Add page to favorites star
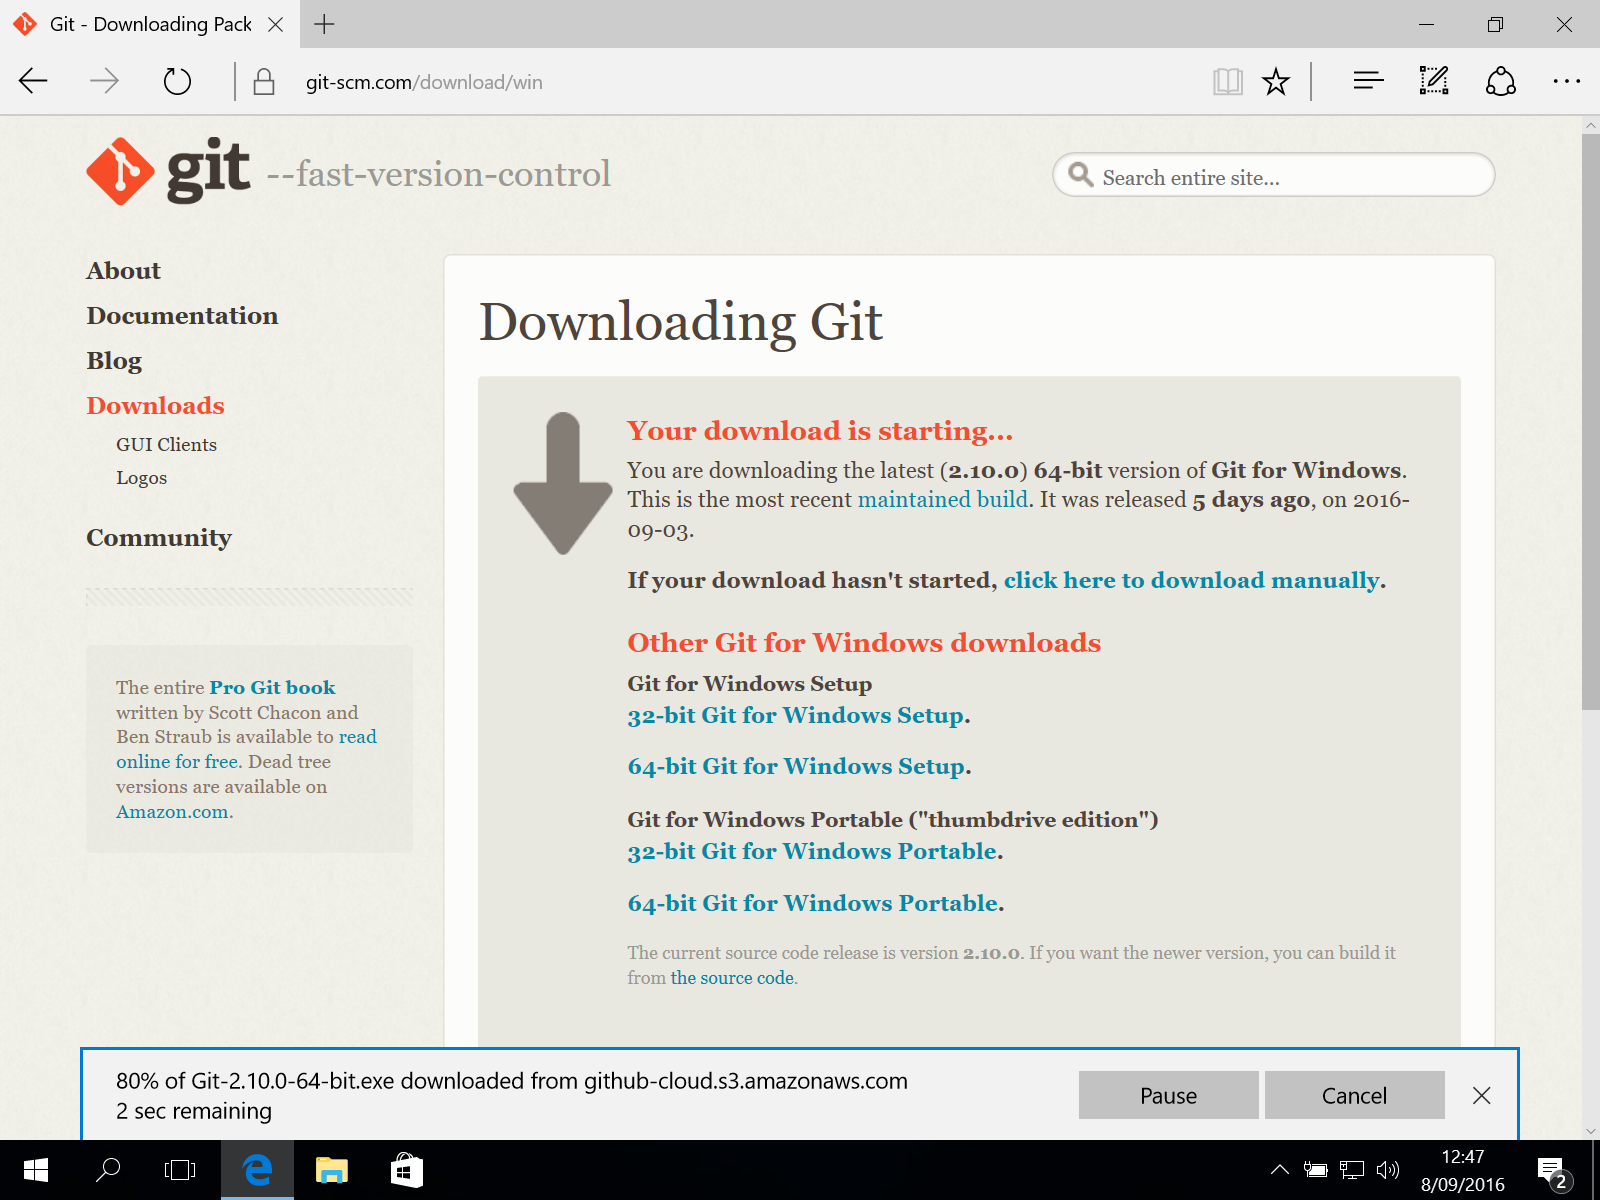1600x1200 pixels. pos(1276,81)
